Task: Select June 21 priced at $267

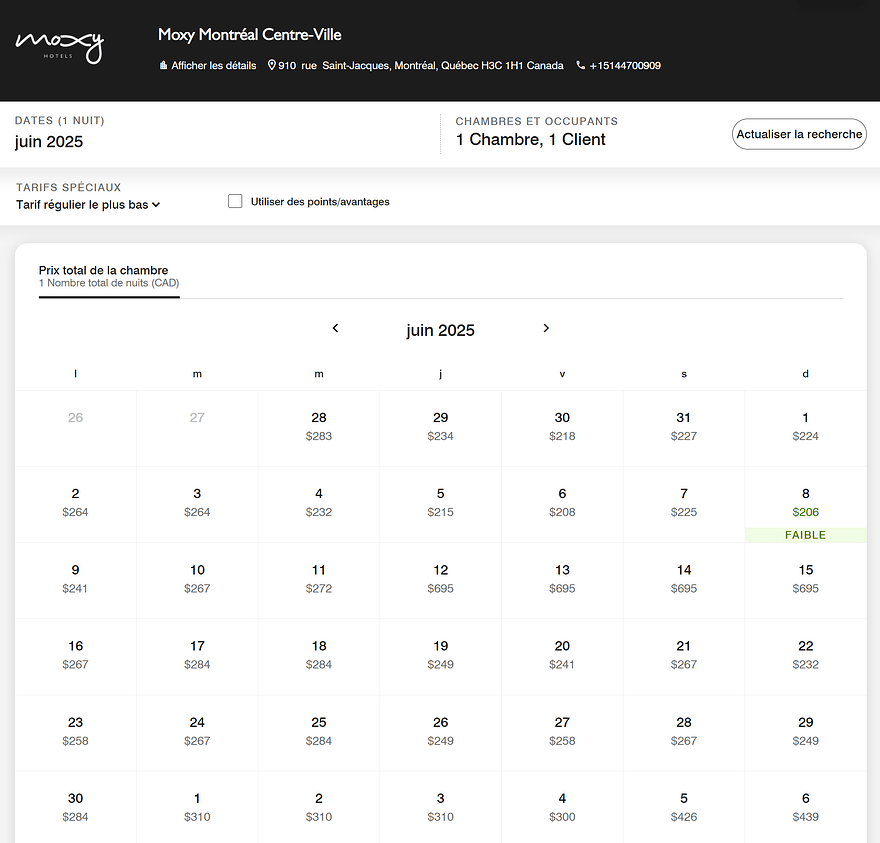Action: pos(684,657)
